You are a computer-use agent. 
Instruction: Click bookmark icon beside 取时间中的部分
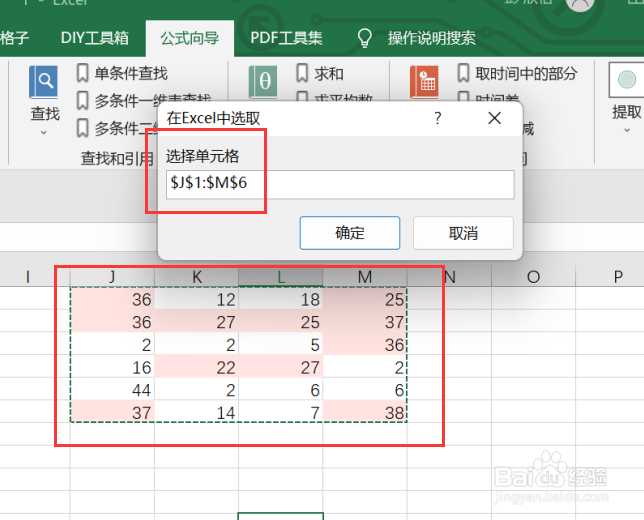[463, 73]
